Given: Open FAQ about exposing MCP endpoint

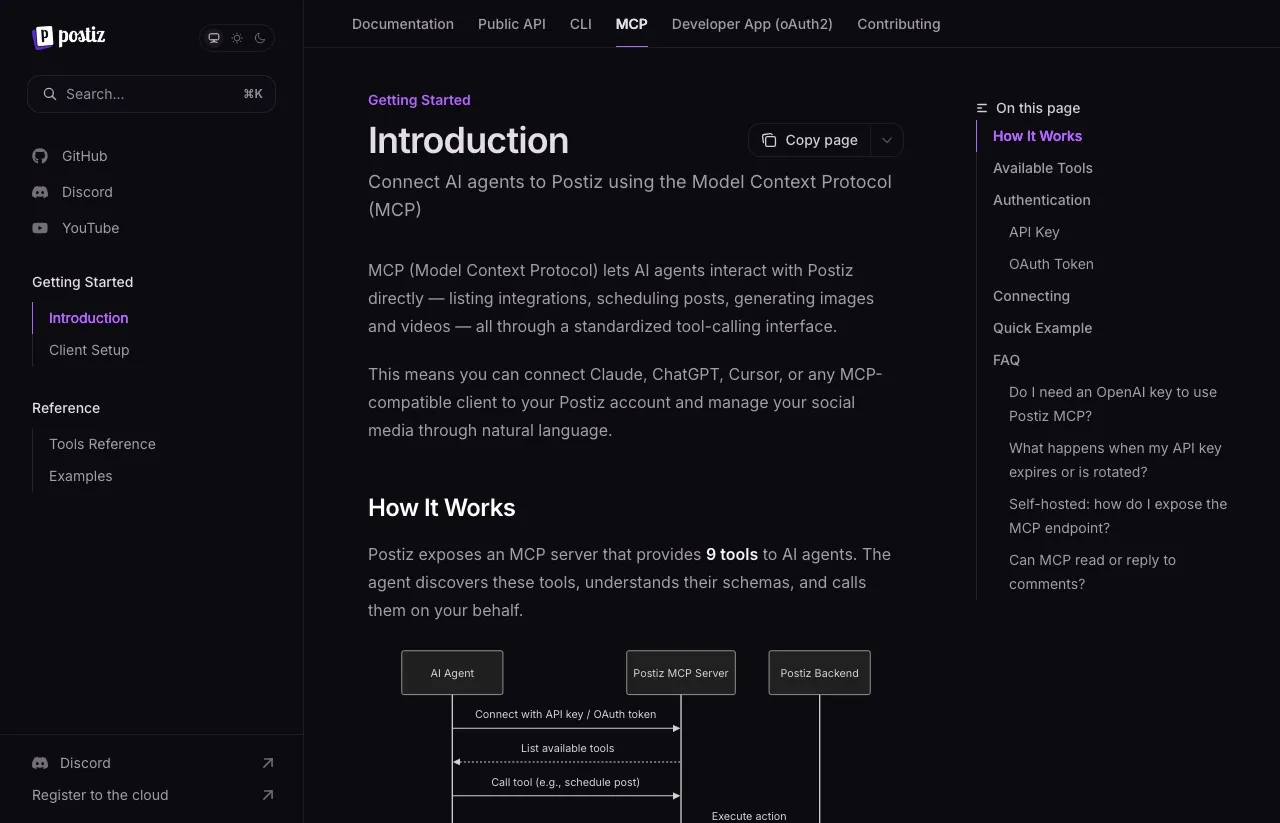Looking at the screenshot, I should coord(1118,516).
